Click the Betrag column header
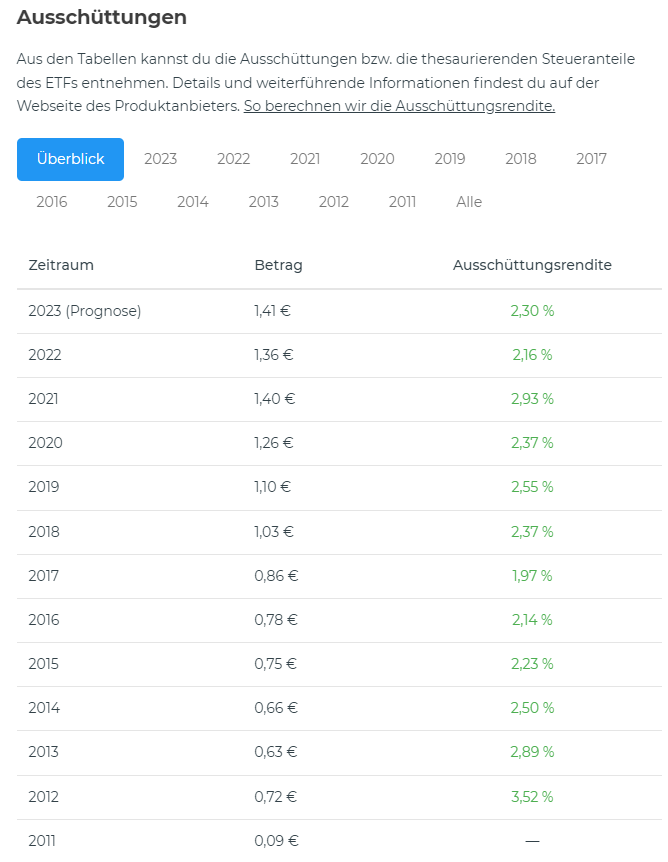The width and height of the screenshot is (668, 862). tap(278, 265)
